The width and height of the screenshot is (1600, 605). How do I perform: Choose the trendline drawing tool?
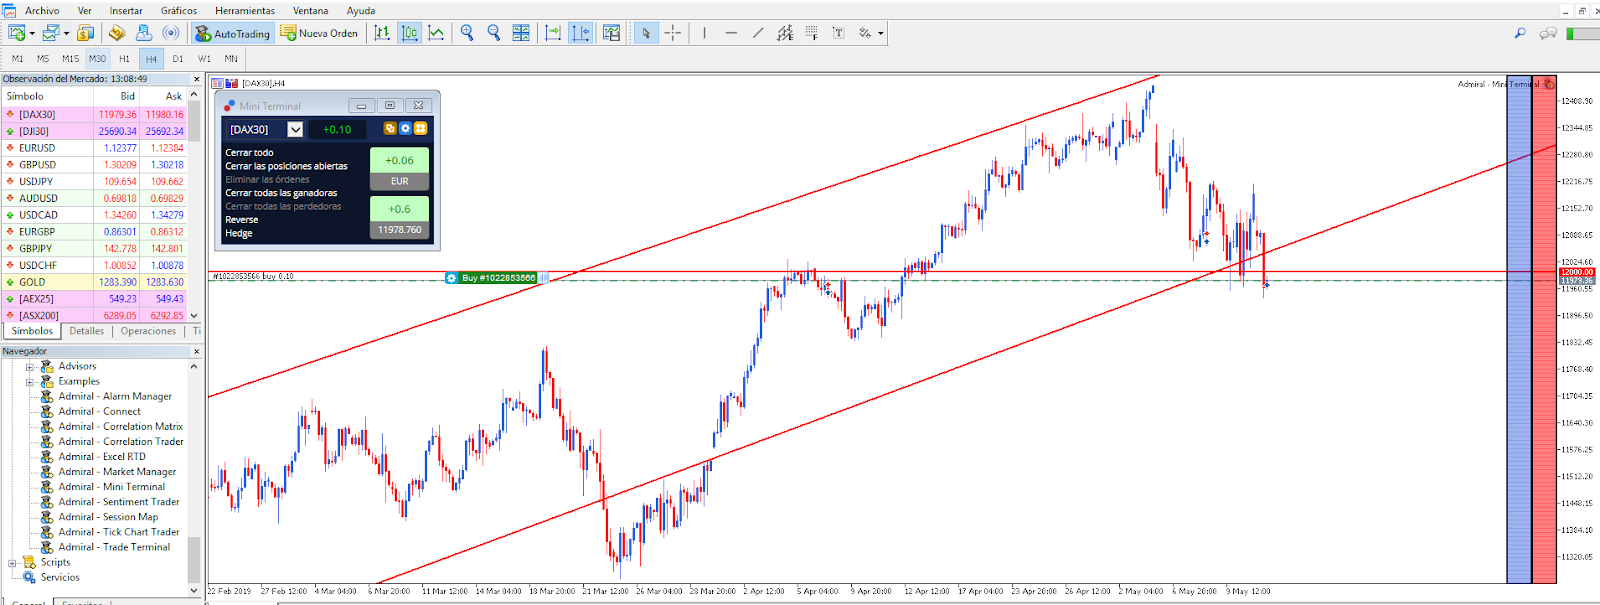pos(758,33)
